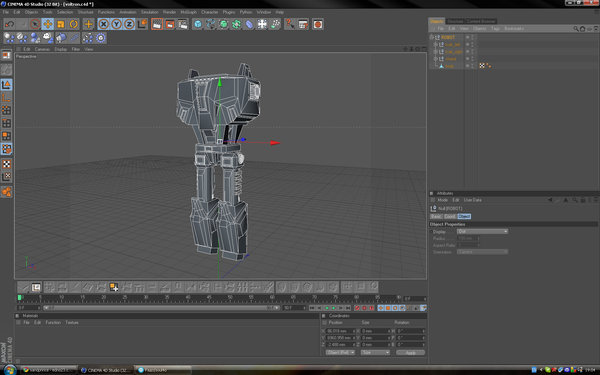Click the green play forward button
Screen dimensions: 600x375
(334, 308)
